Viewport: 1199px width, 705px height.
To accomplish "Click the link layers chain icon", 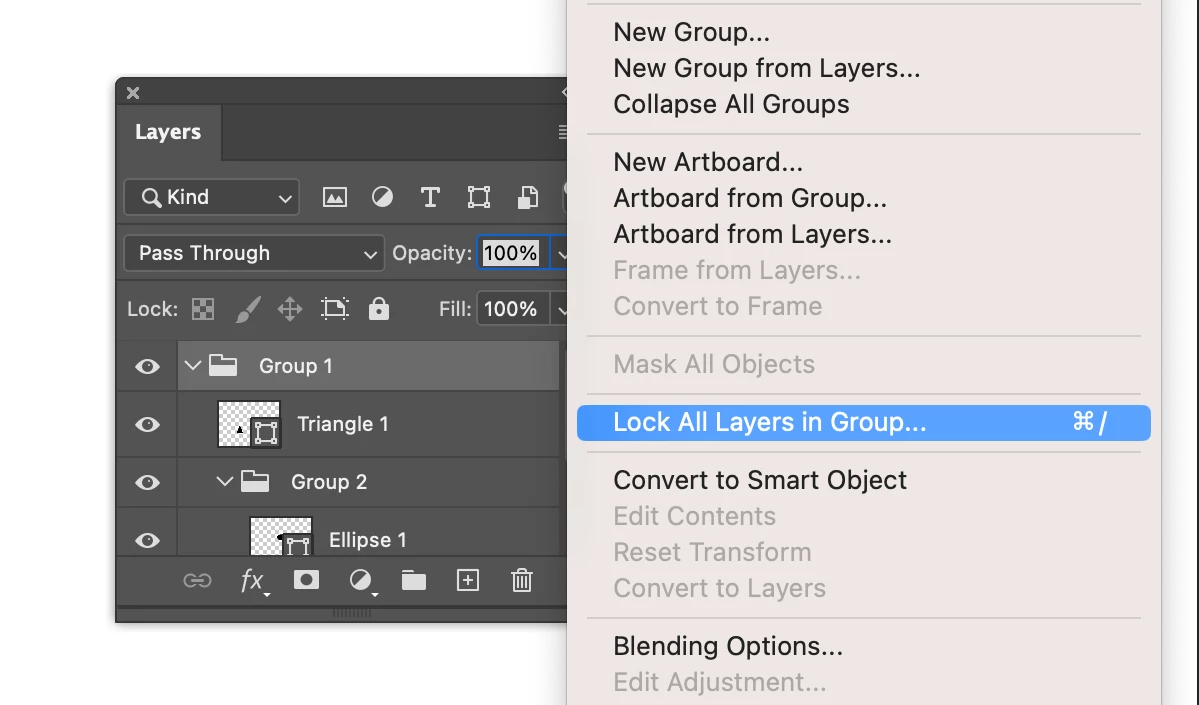I will point(197,580).
